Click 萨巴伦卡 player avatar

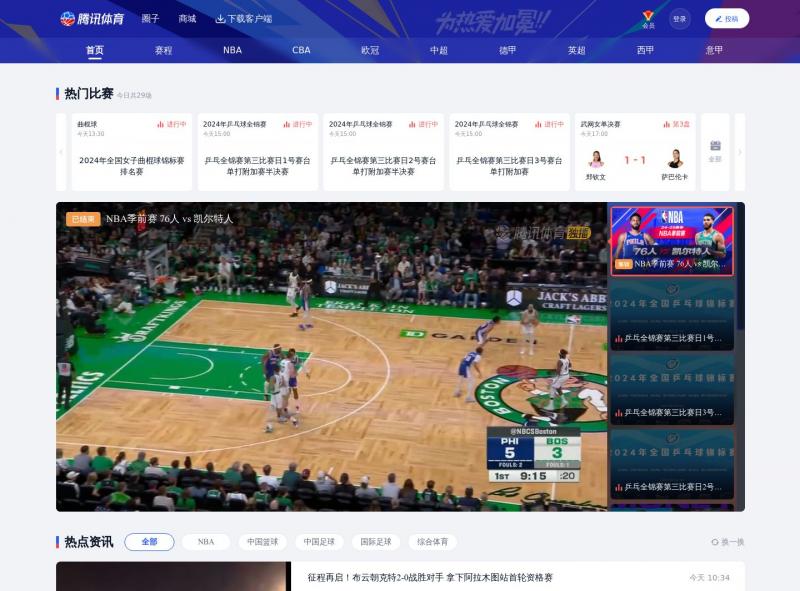pyautogui.click(x=675, y=159)
